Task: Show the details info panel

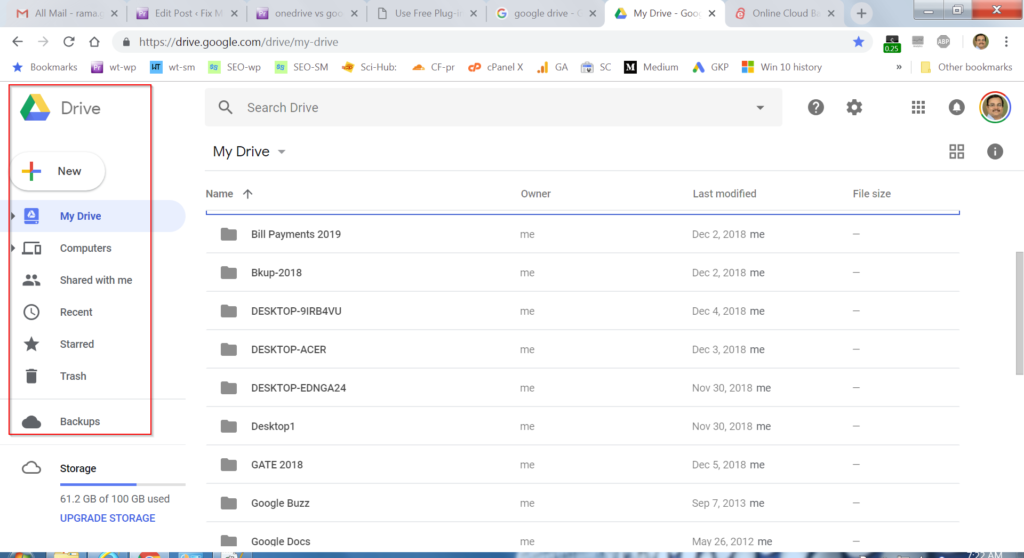Action: [995, 152]
